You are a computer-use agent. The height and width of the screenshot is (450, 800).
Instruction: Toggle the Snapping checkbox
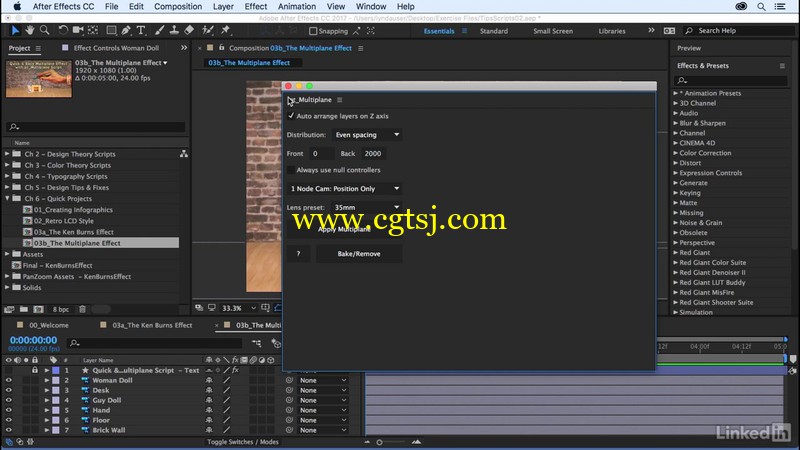pos(313,31)
